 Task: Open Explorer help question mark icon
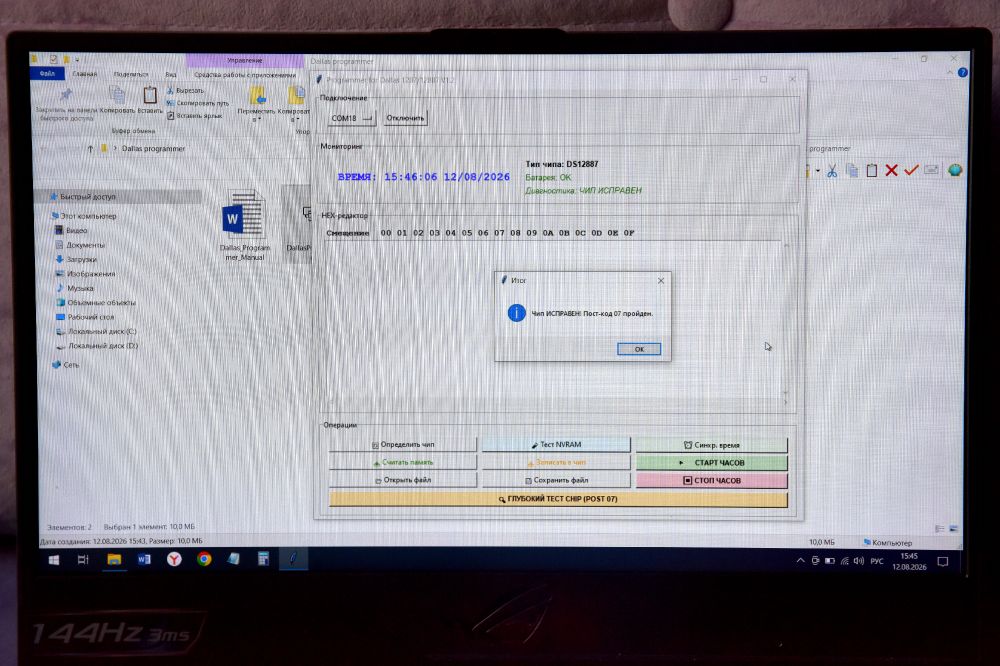pyautogui.click(x=962, y=73)
